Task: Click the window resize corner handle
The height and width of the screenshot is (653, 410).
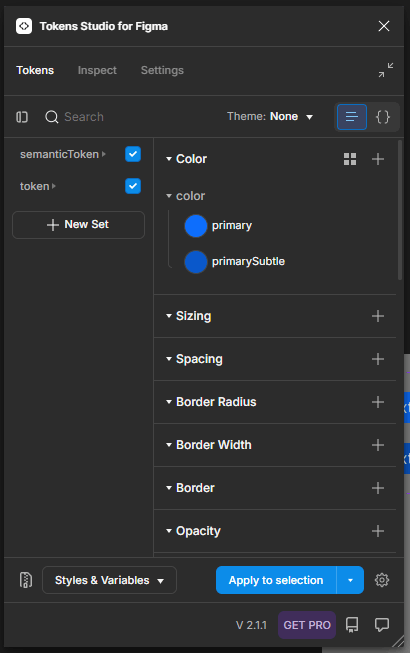Action: pos(398,641)
